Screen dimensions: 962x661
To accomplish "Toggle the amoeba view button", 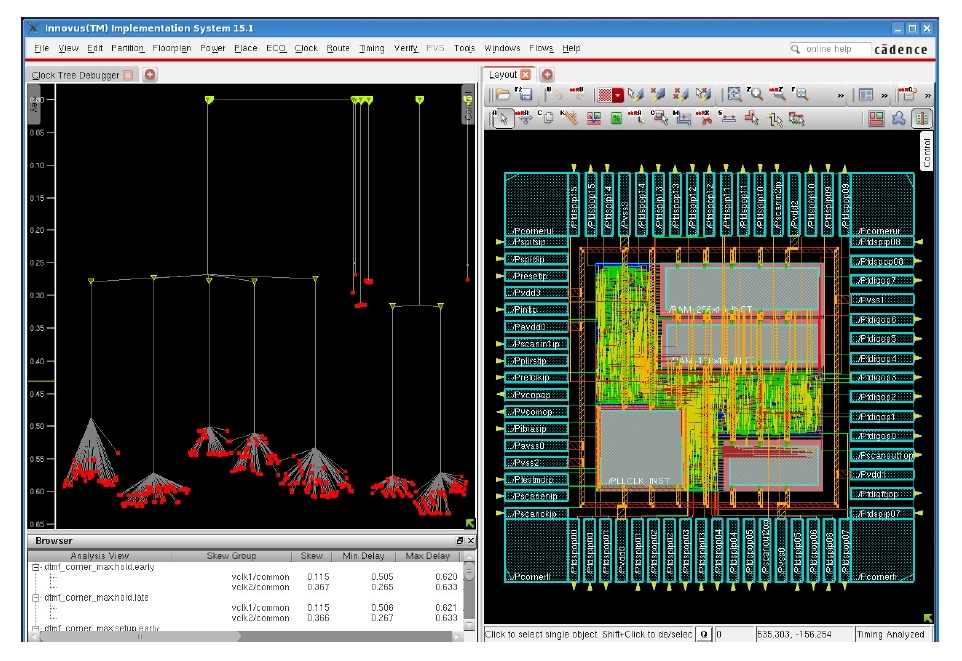I will pyautogui.click(x=899, y=118).
